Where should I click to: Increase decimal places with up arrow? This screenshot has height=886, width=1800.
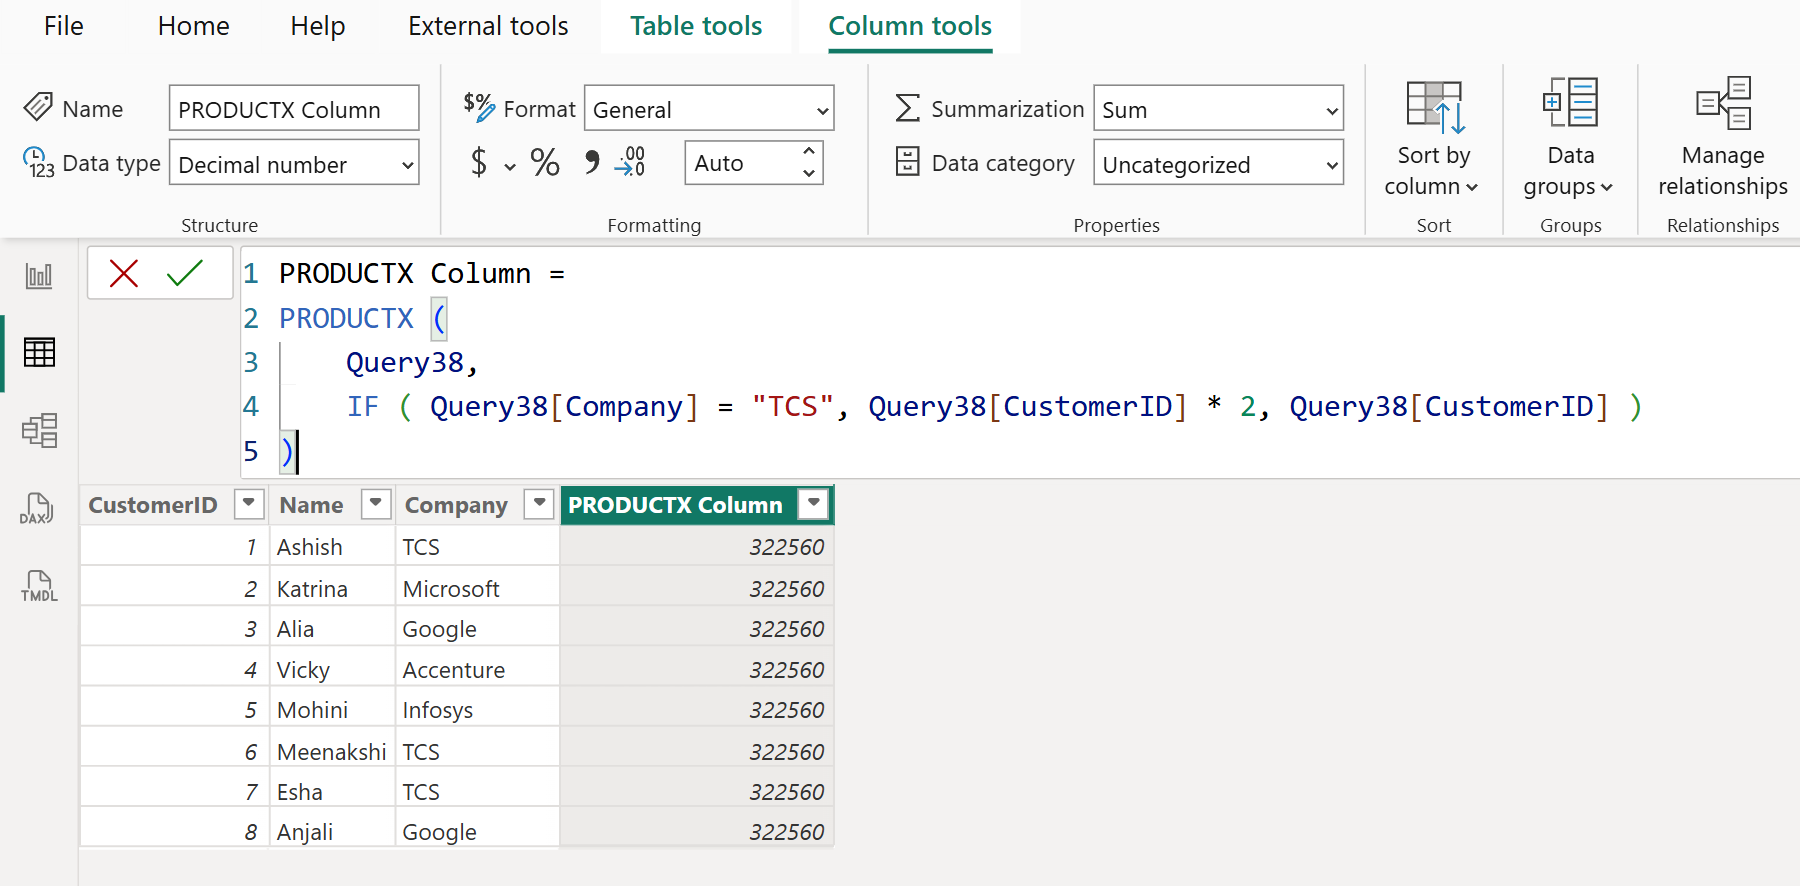(x=809, y=152)
